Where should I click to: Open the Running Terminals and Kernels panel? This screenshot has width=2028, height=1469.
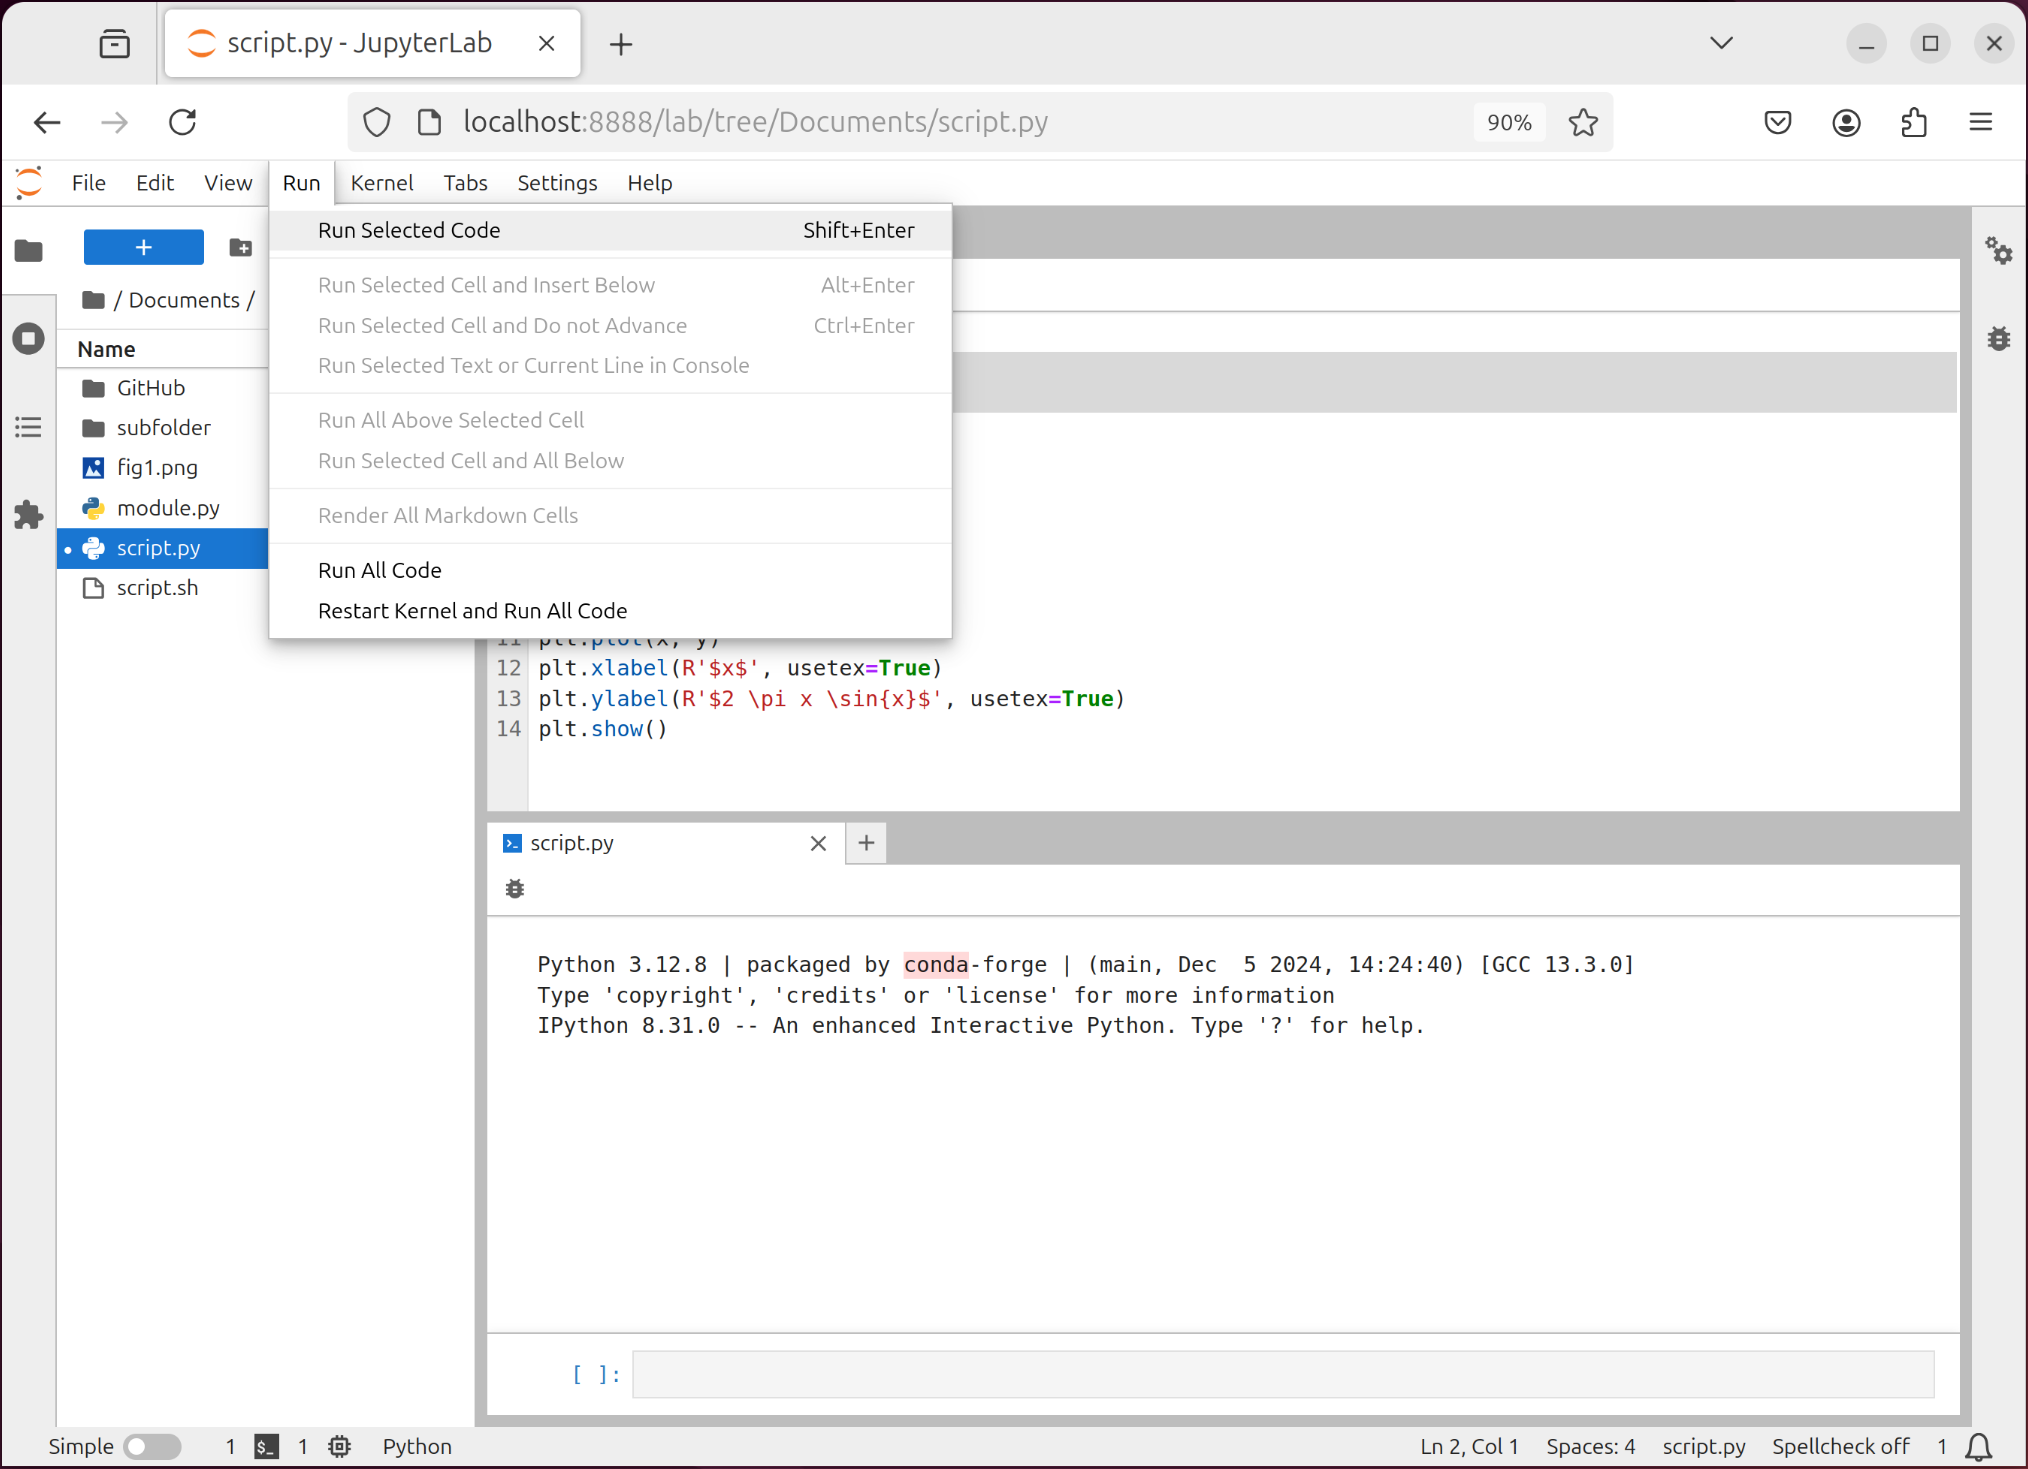click(29, 338)
